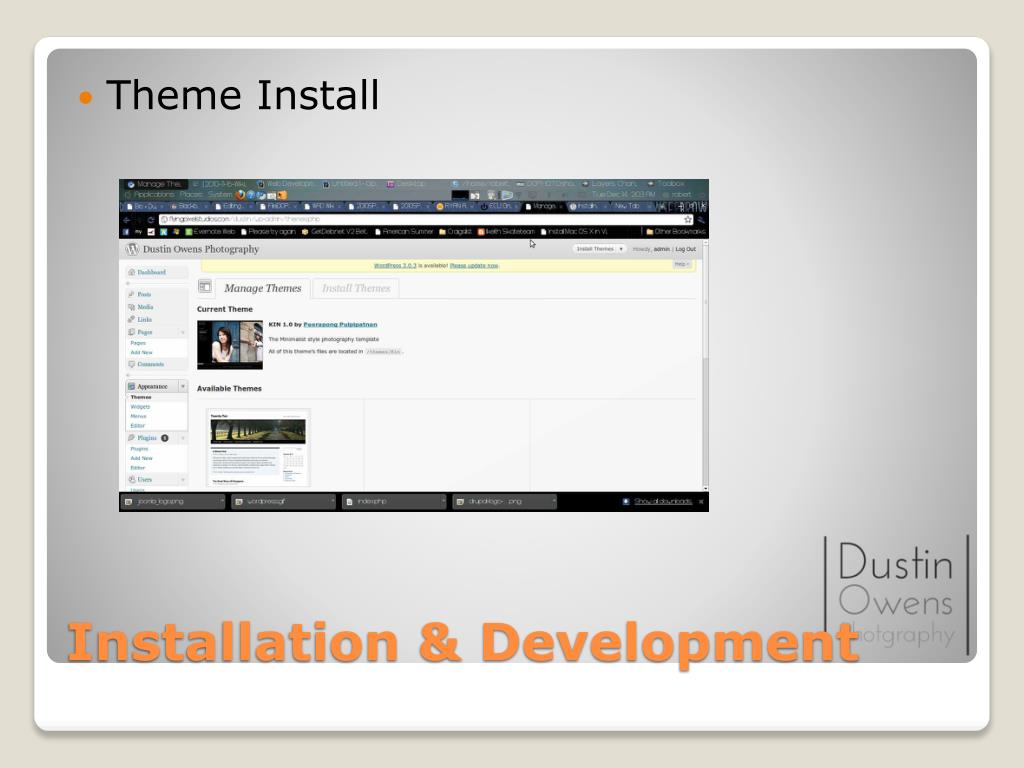Open dropdown arrow on index.php download
The width and height of the screenshot is (1024, 768).
pyautogui.click(x=443, y=502)
